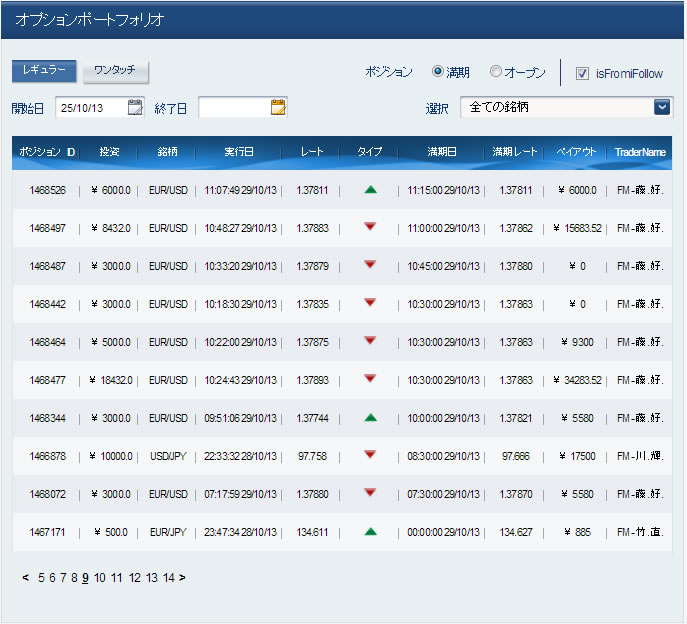Screen dimensions: 687x624
Task: Click current page number 9
Action: 85,578
